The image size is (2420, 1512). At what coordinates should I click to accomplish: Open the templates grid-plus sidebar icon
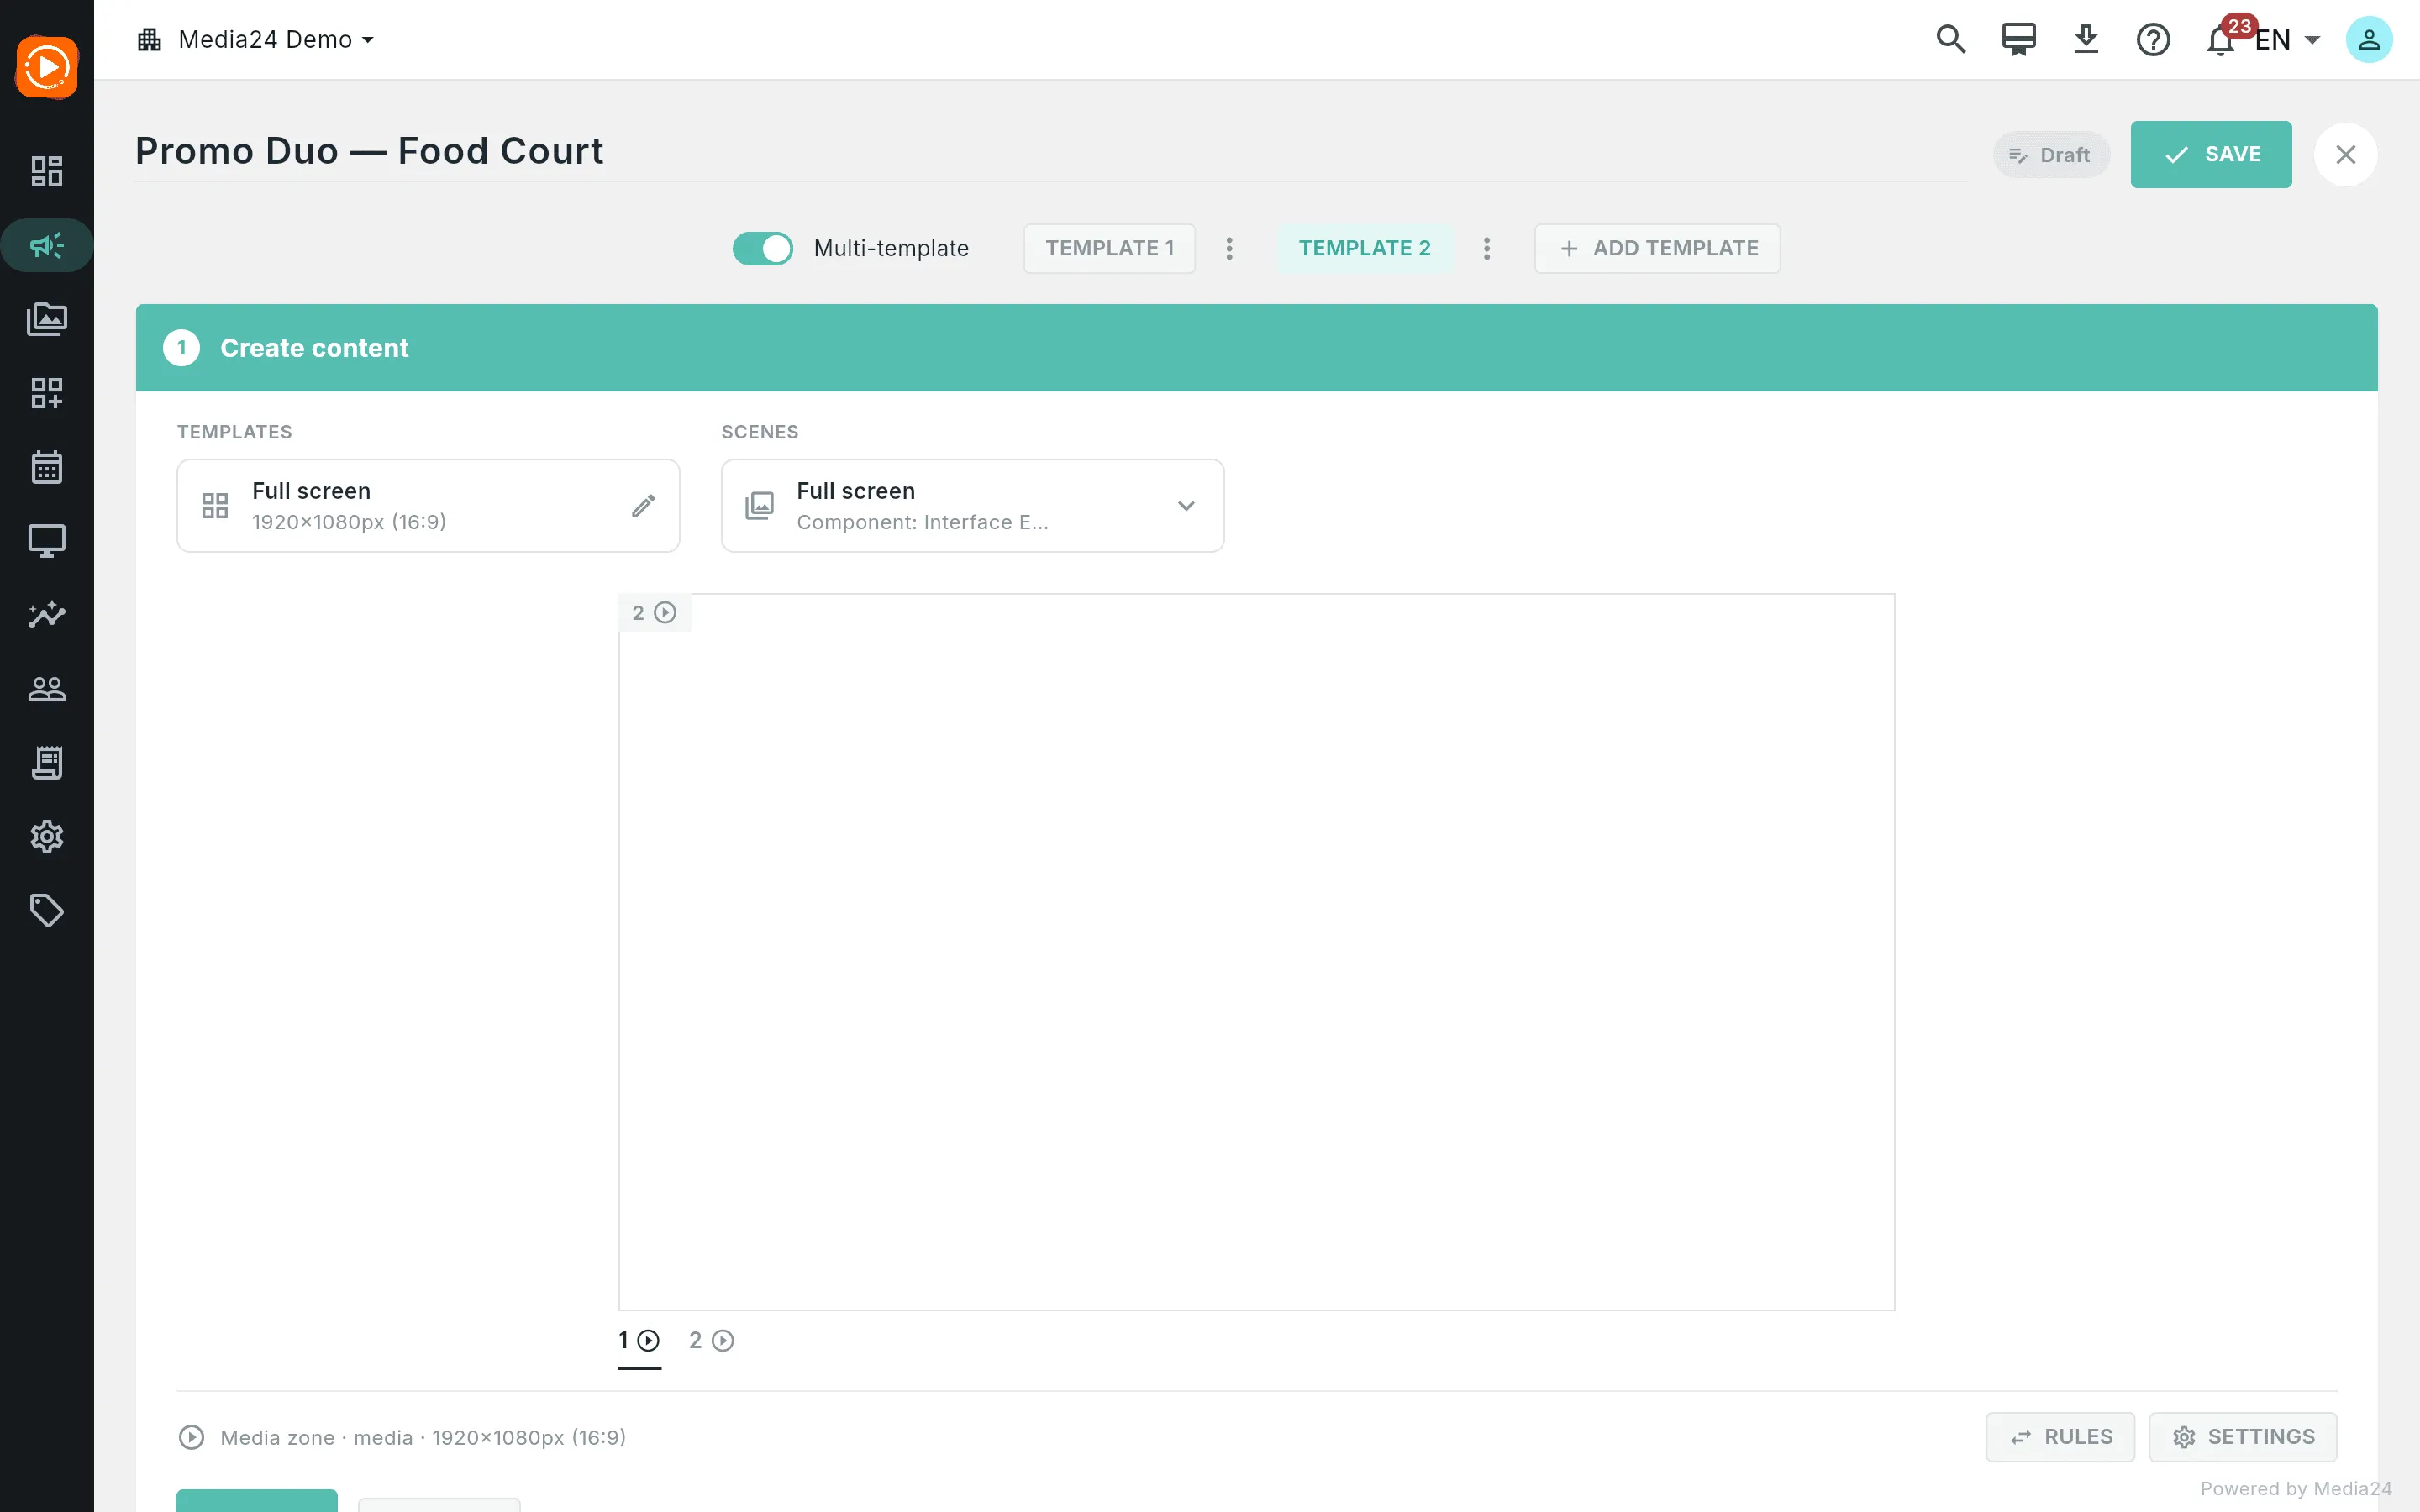[46, 393]
